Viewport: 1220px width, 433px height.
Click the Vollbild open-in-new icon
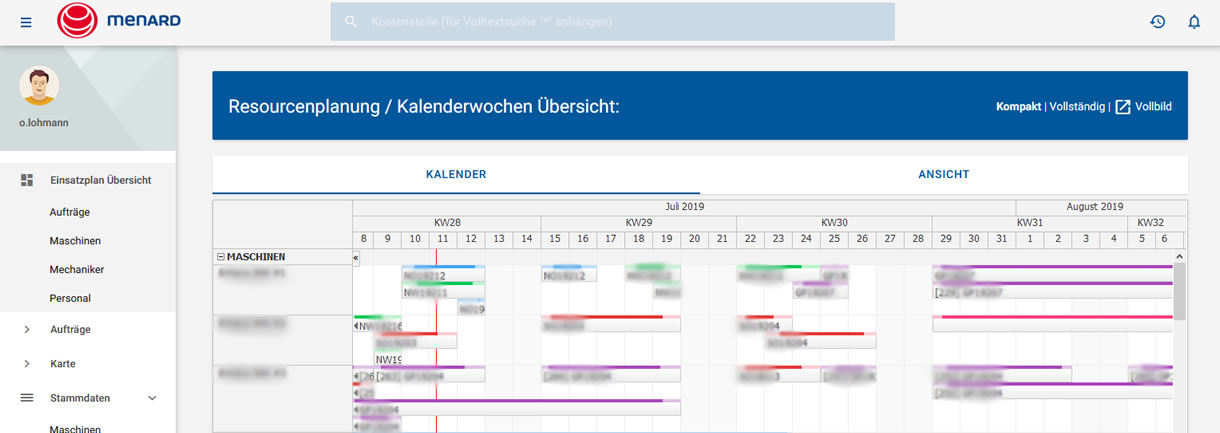(1123, 106)
